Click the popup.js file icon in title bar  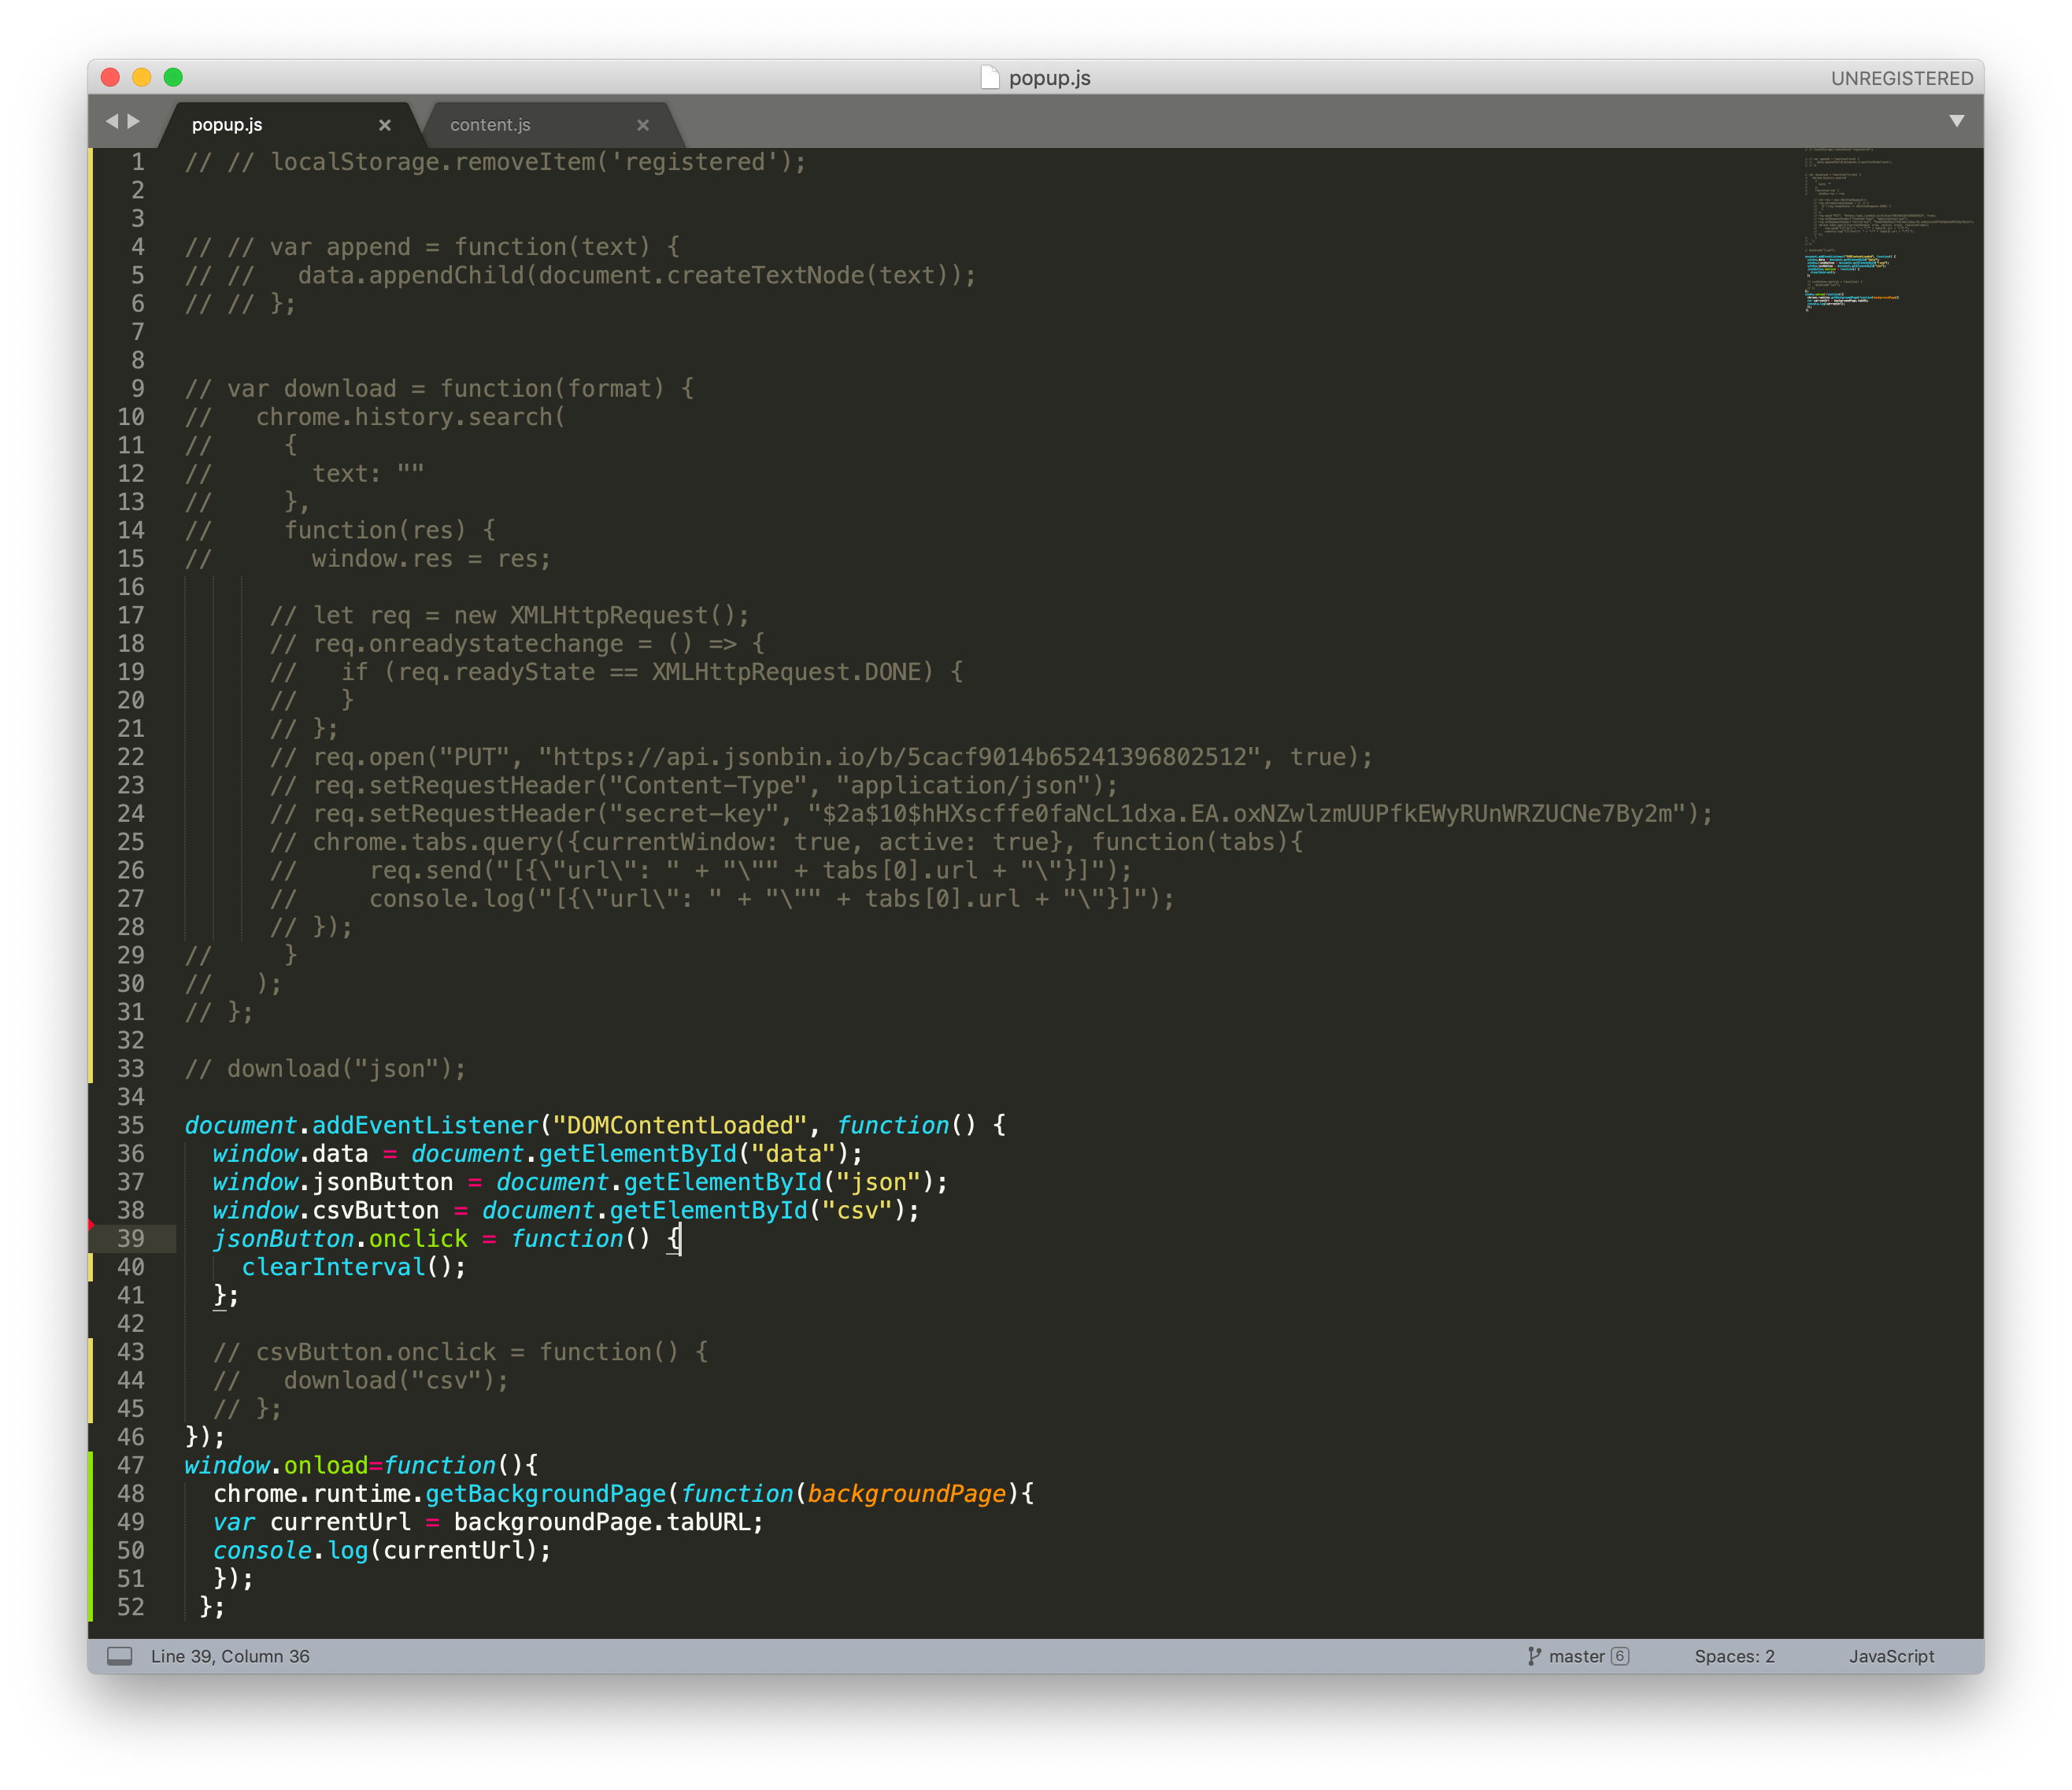990,78
